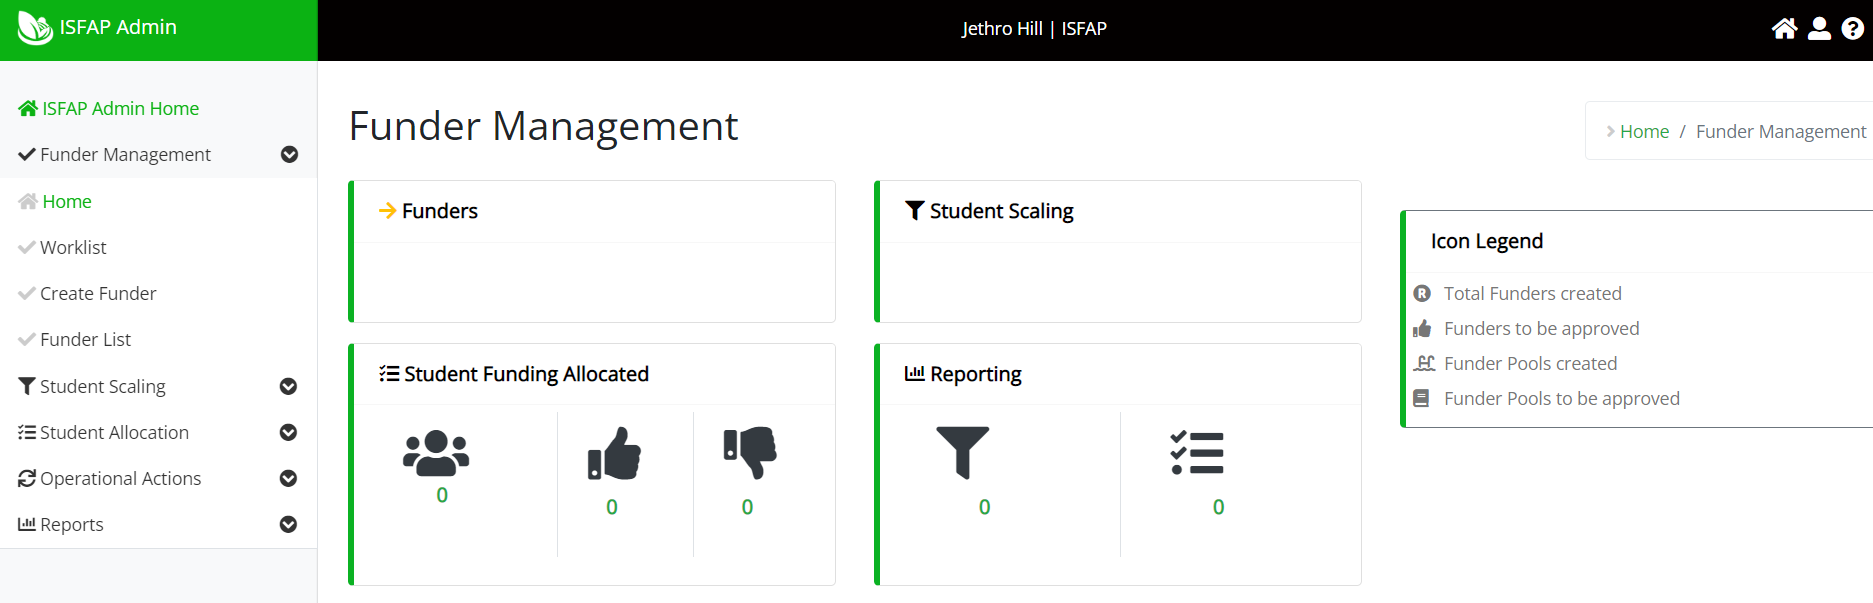
Task: Click the pool icon for Funder Pools created
Action: tap(1424, 364)
